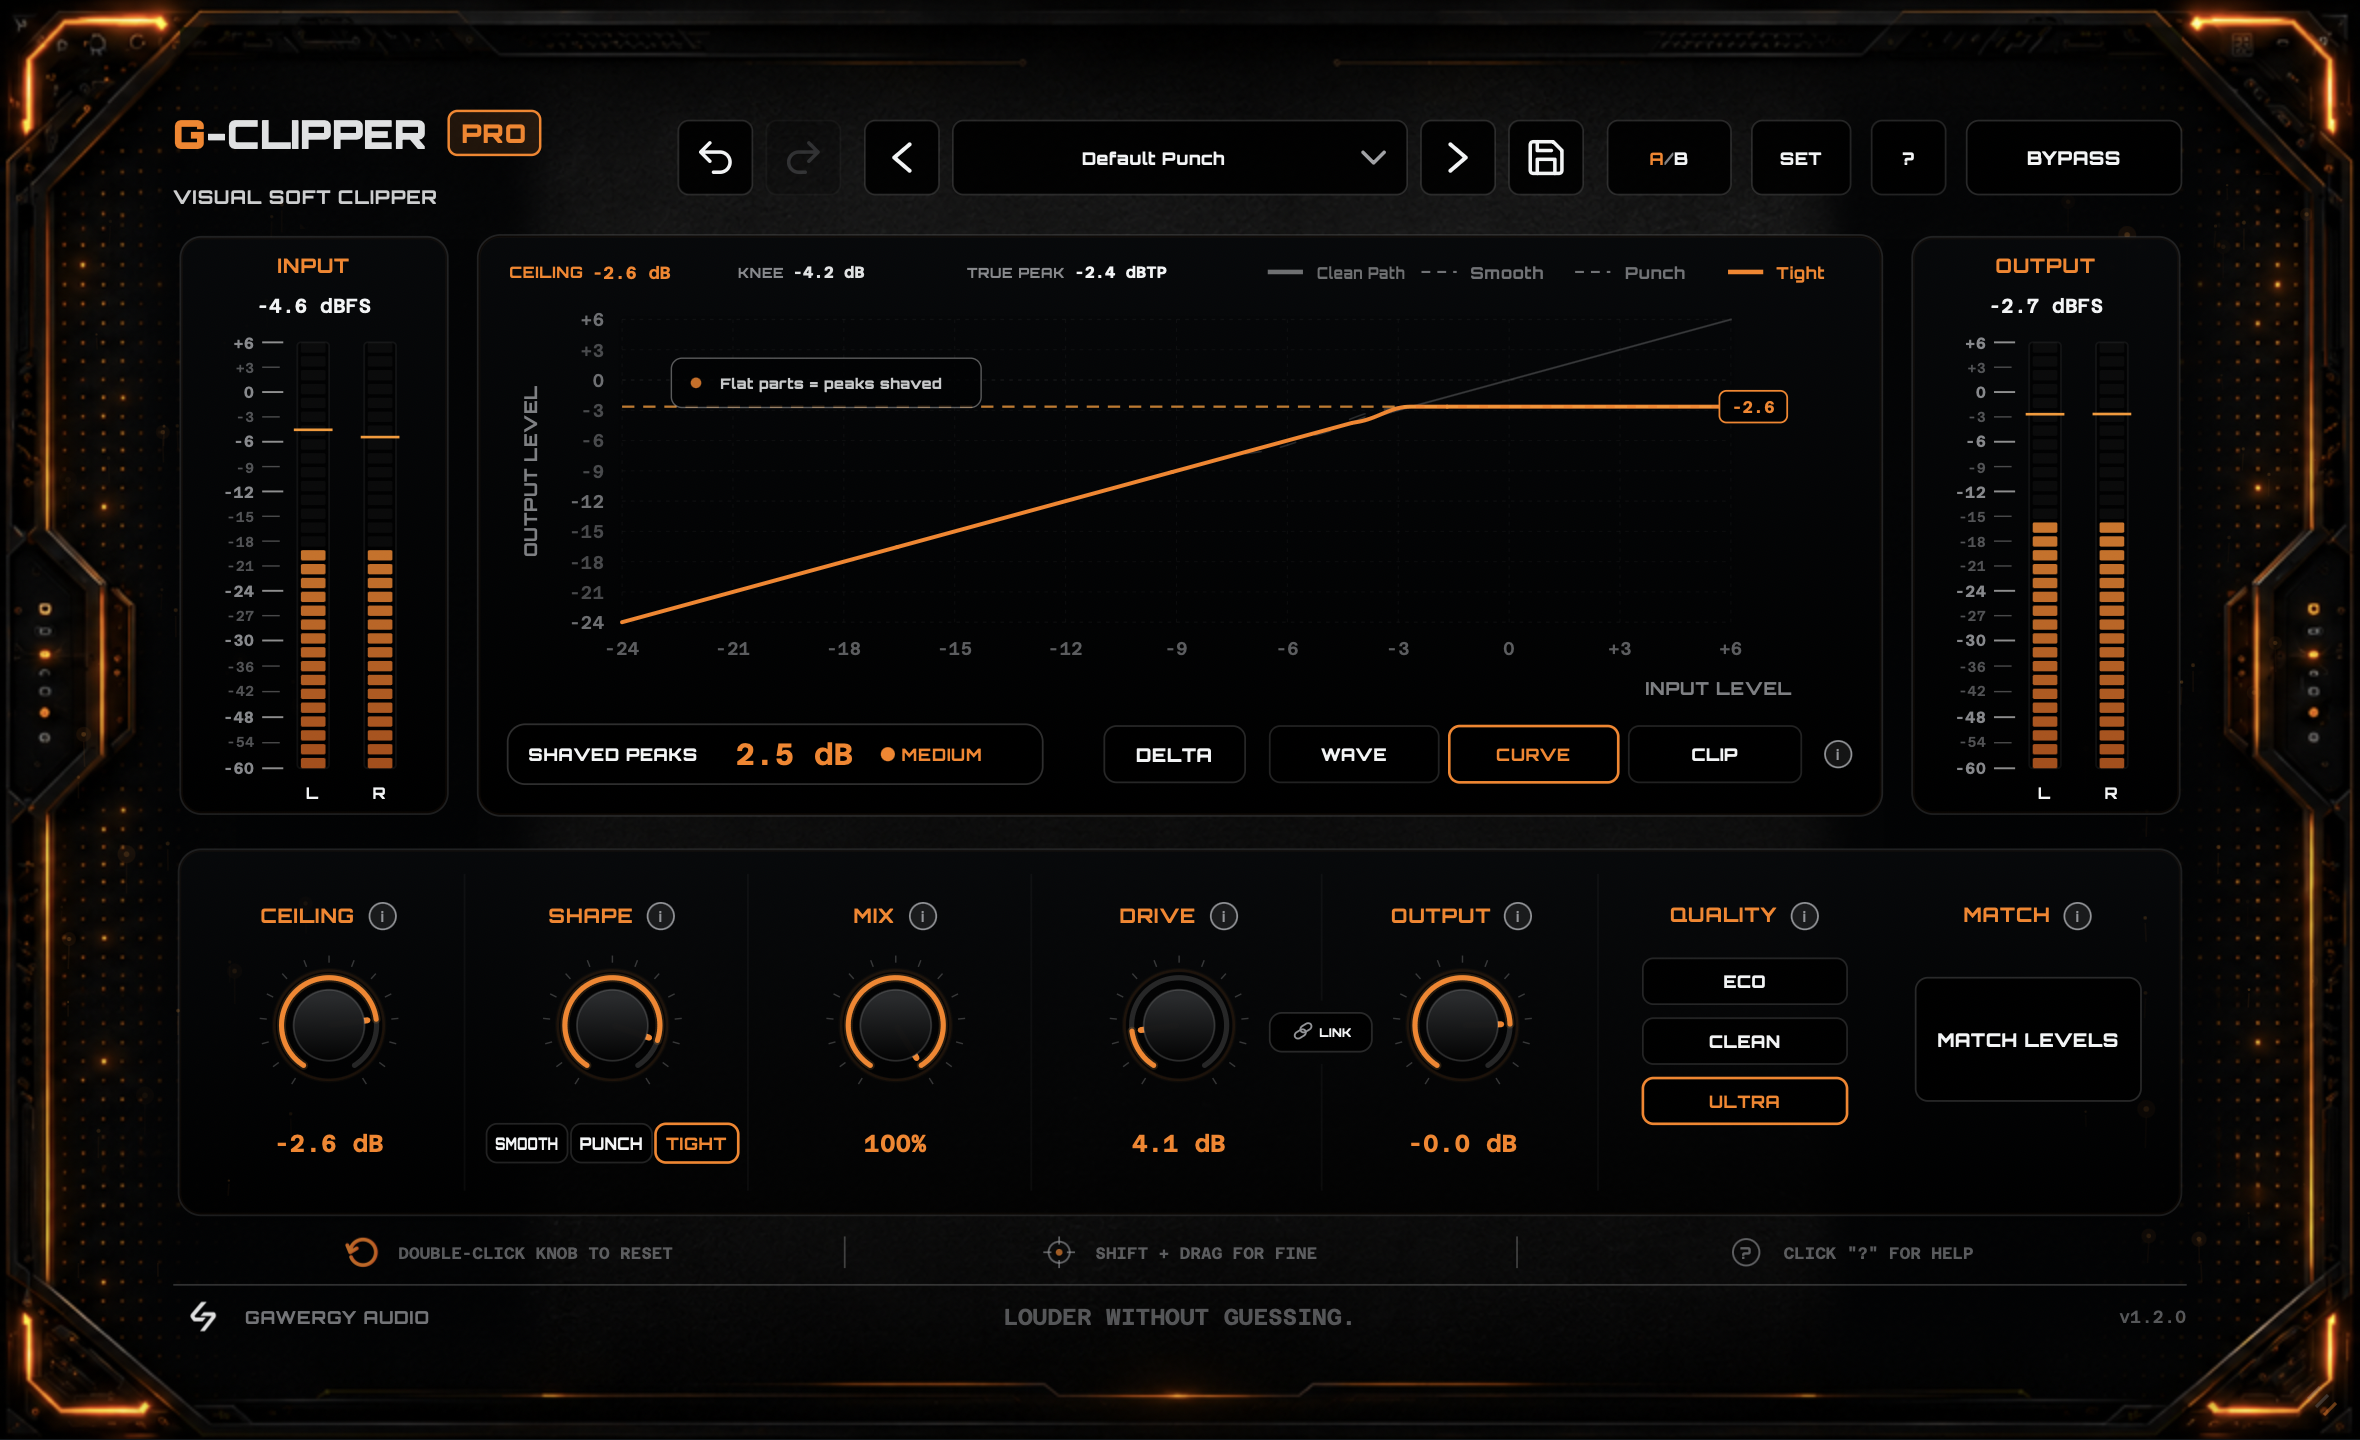
Task: Click the -4.6 dBFS input level readout
Action: coord(314,306)
